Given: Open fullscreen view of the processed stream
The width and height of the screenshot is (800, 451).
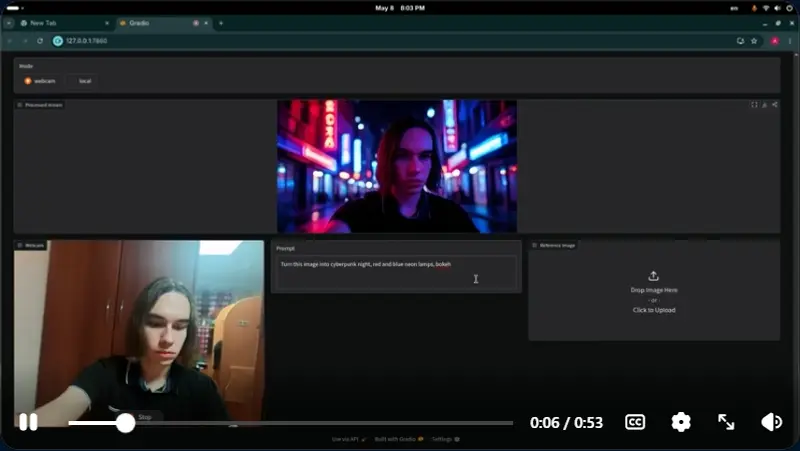Looking at the screenshot, I should (x=754, y=105).
